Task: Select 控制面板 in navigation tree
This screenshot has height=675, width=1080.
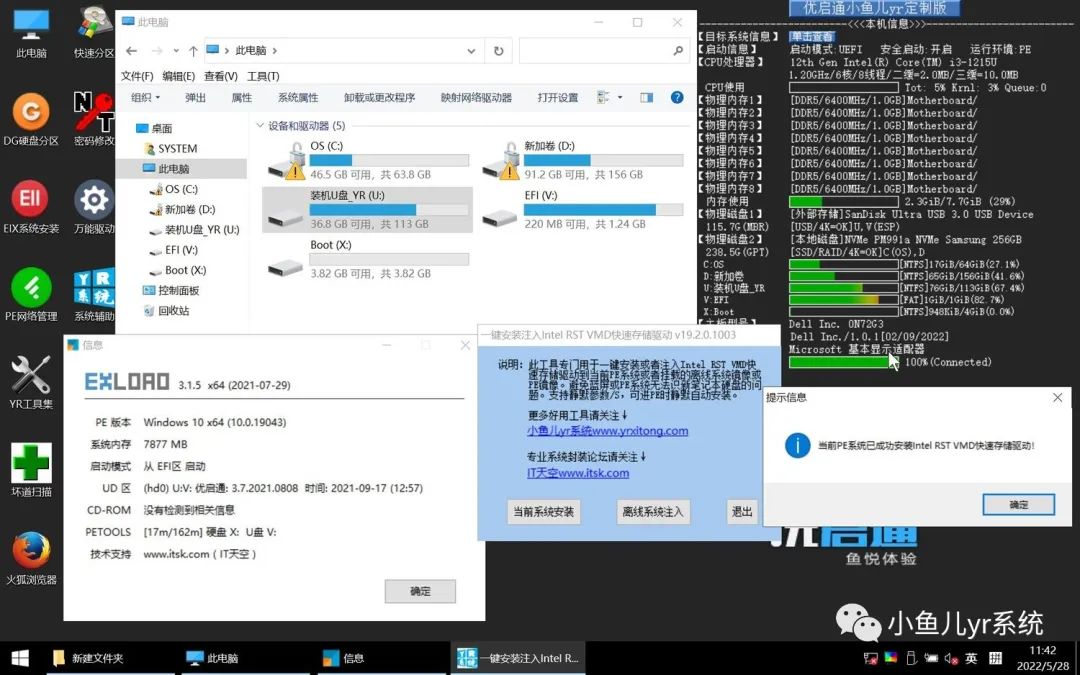Action: coord(178,291)
